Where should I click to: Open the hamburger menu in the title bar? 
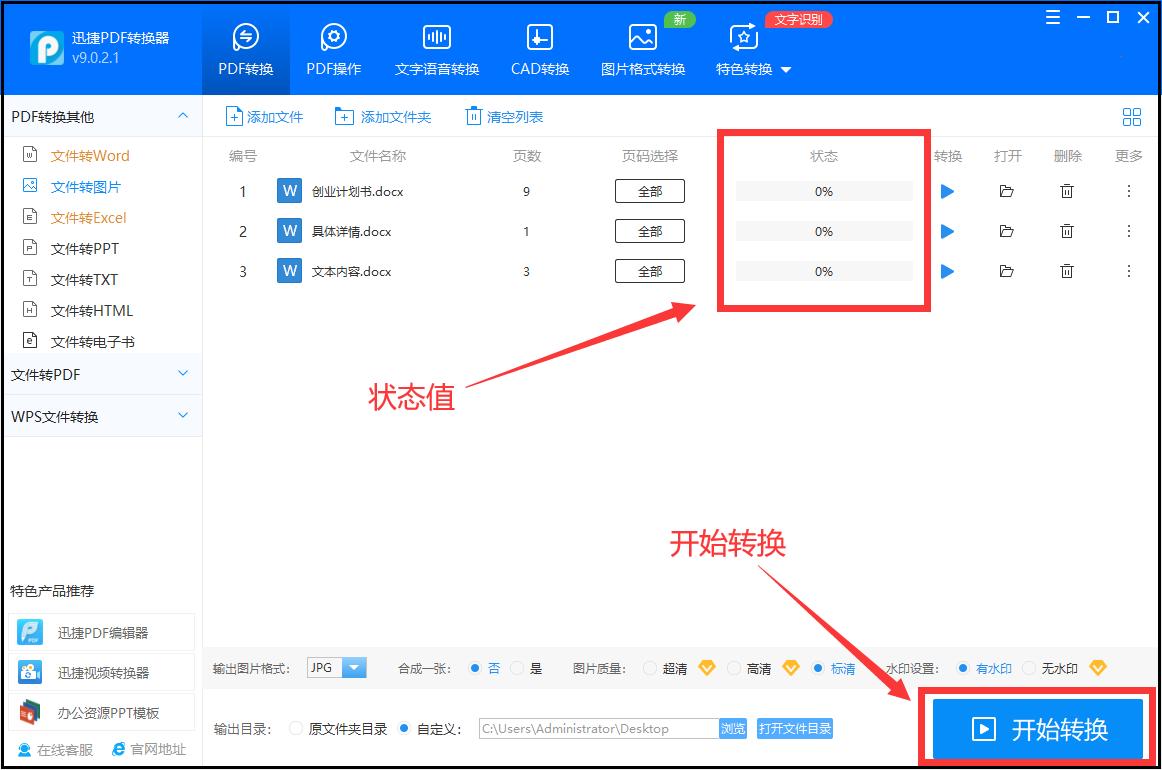pyautogui.click(x=1053, y=16)
